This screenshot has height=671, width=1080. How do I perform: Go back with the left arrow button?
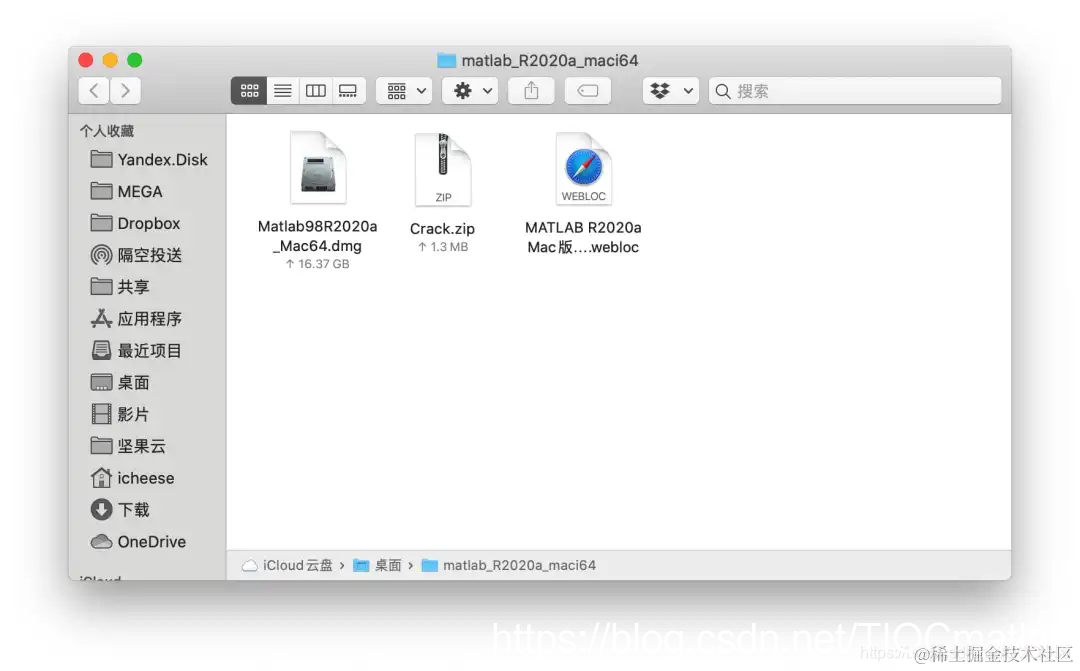[94, 90]
